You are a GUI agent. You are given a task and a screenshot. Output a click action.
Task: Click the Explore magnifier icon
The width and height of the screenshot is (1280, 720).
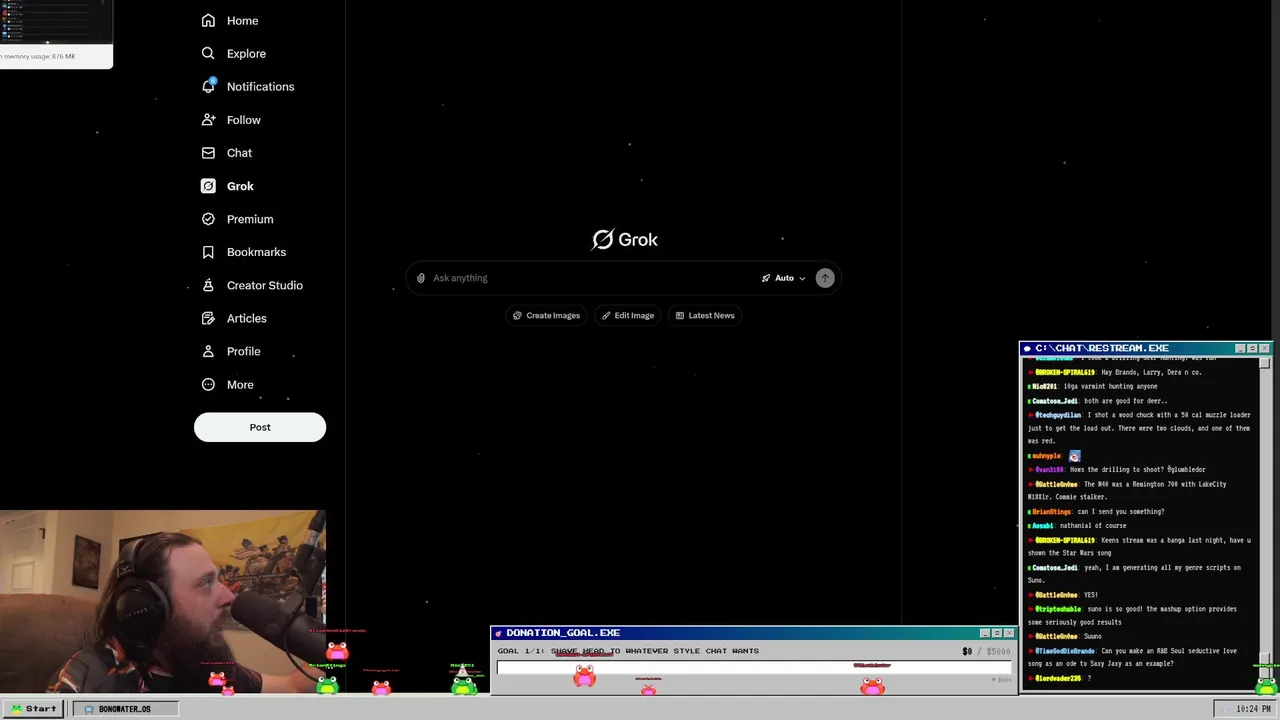click(208, 53)
